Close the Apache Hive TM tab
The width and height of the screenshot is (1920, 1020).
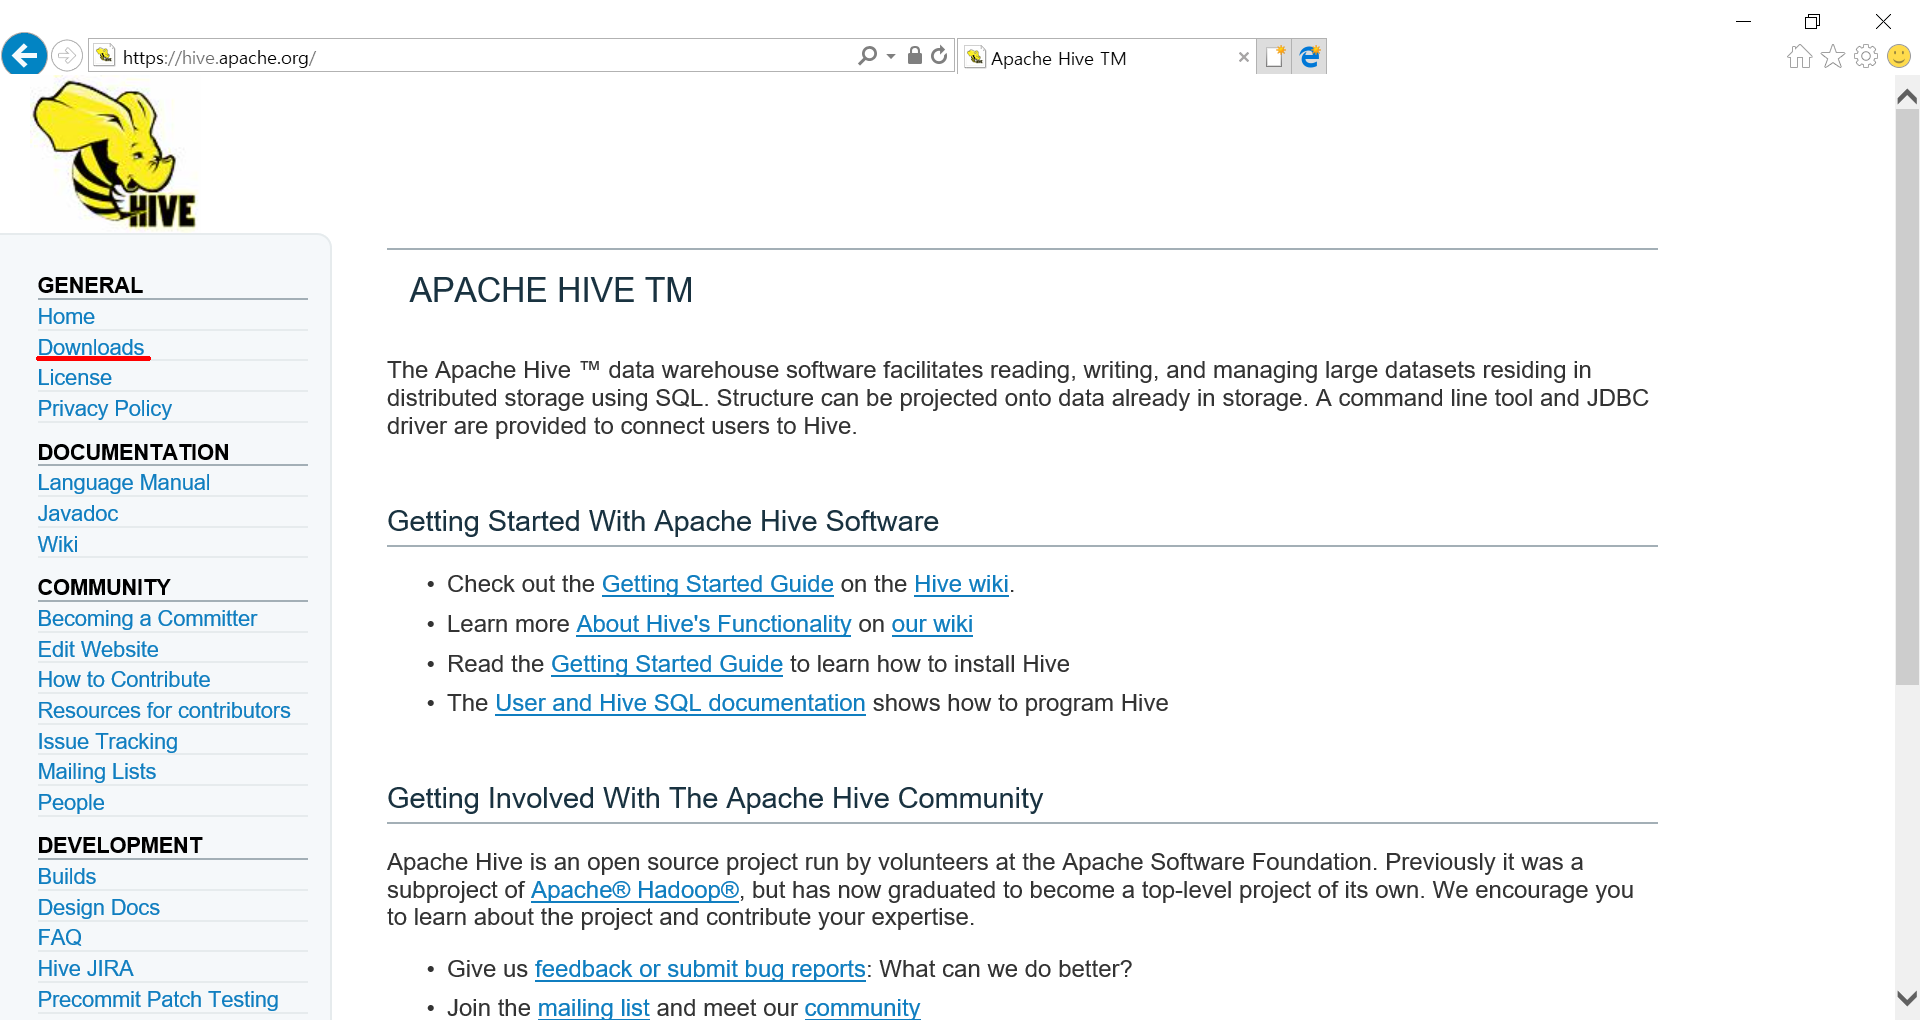(1243, 58)
